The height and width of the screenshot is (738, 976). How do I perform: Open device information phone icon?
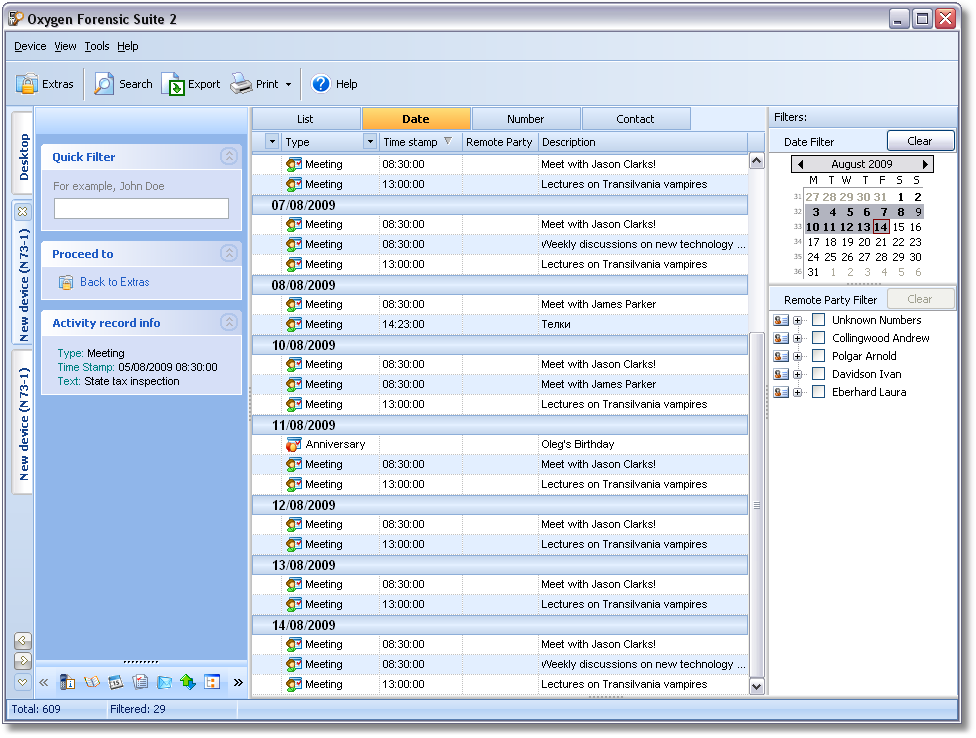[68, 682]
